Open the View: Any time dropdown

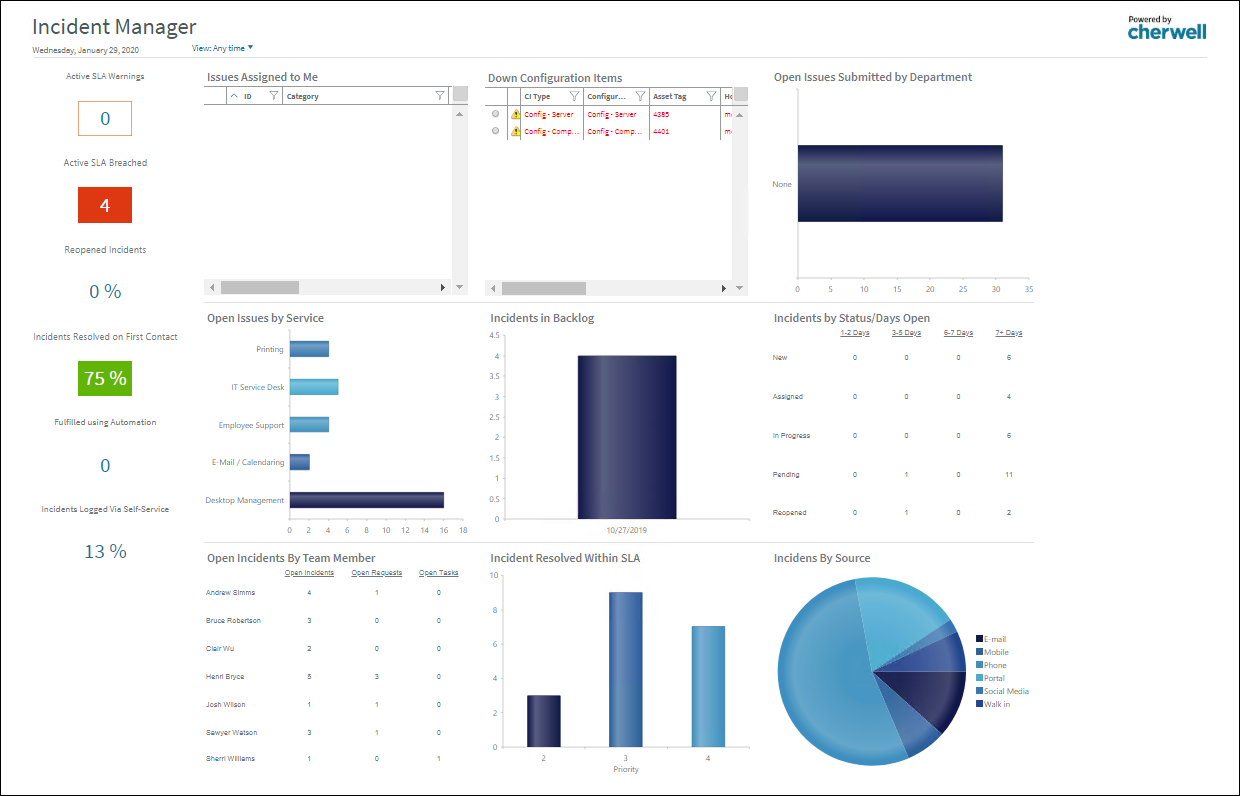pyautogui.click(x=221, y=47)
